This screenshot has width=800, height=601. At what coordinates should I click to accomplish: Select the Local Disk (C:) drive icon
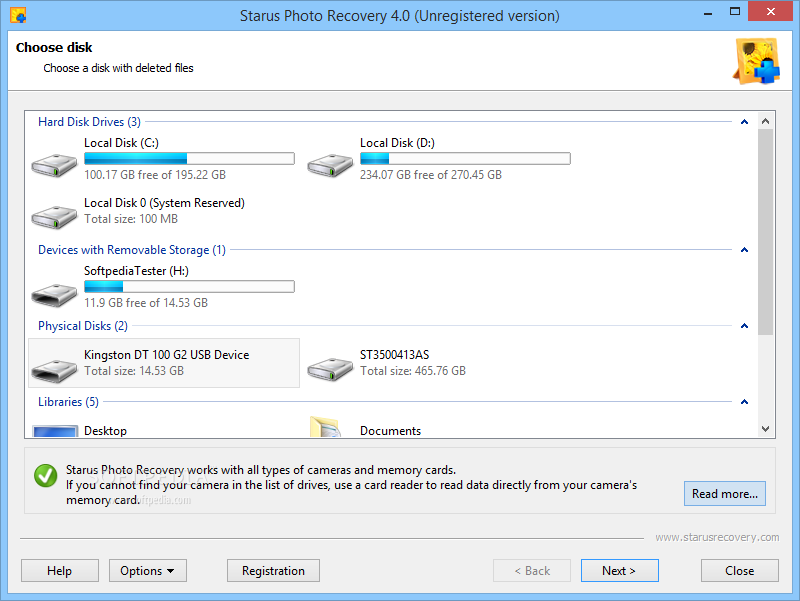[x=54, y=165]
